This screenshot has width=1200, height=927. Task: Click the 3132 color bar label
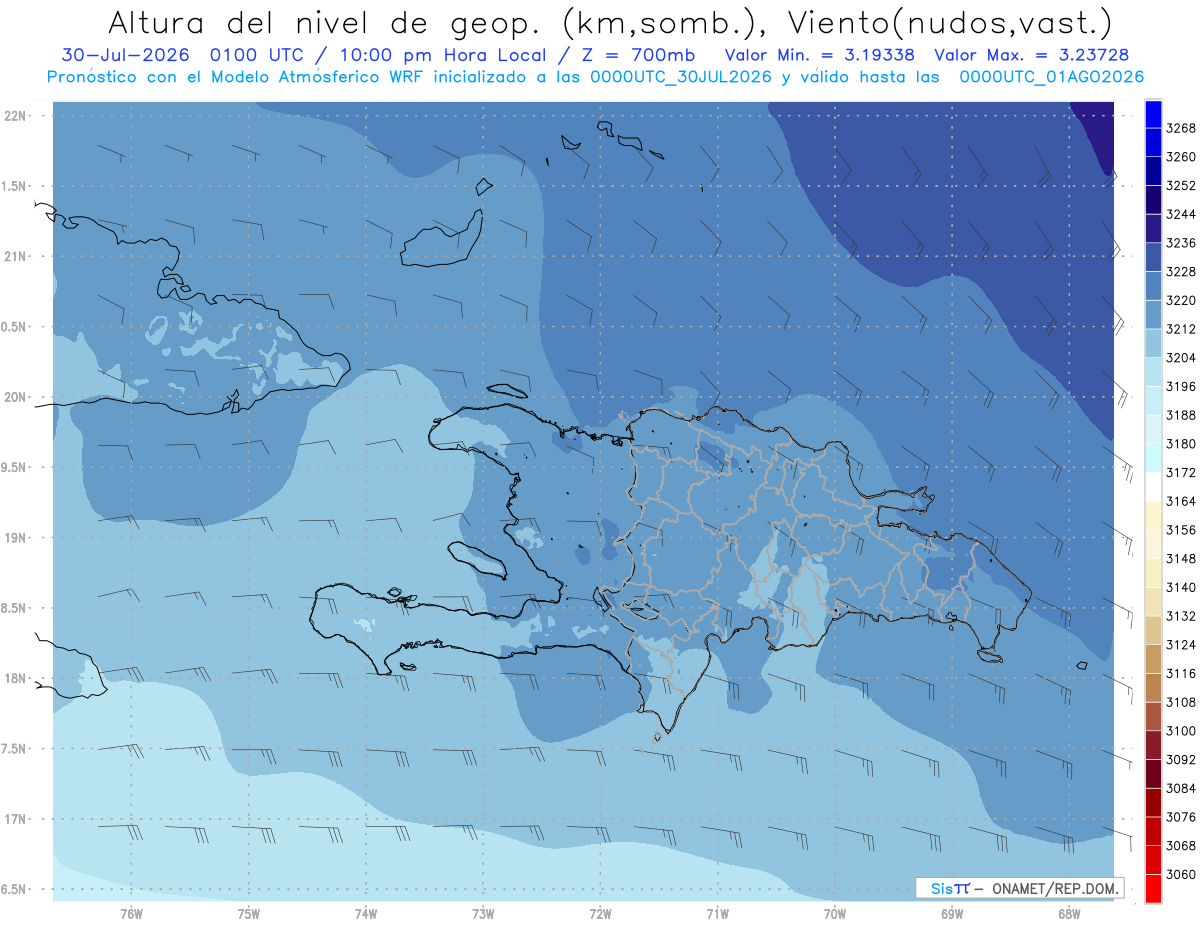(1181, 616)
